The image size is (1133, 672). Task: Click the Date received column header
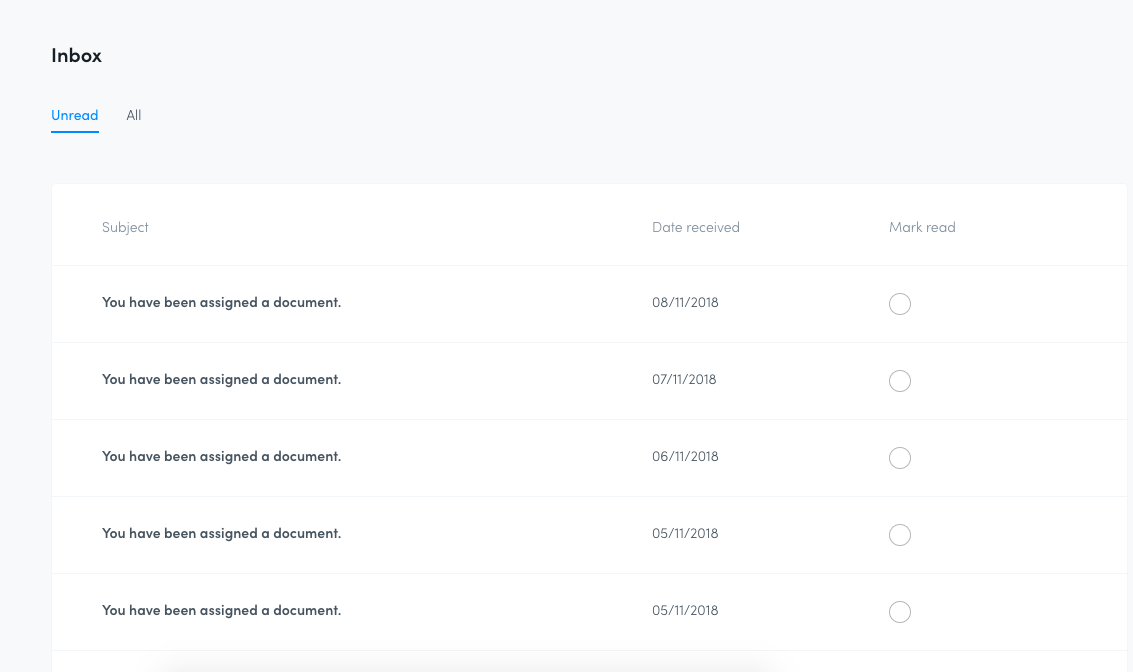point(696,228)
